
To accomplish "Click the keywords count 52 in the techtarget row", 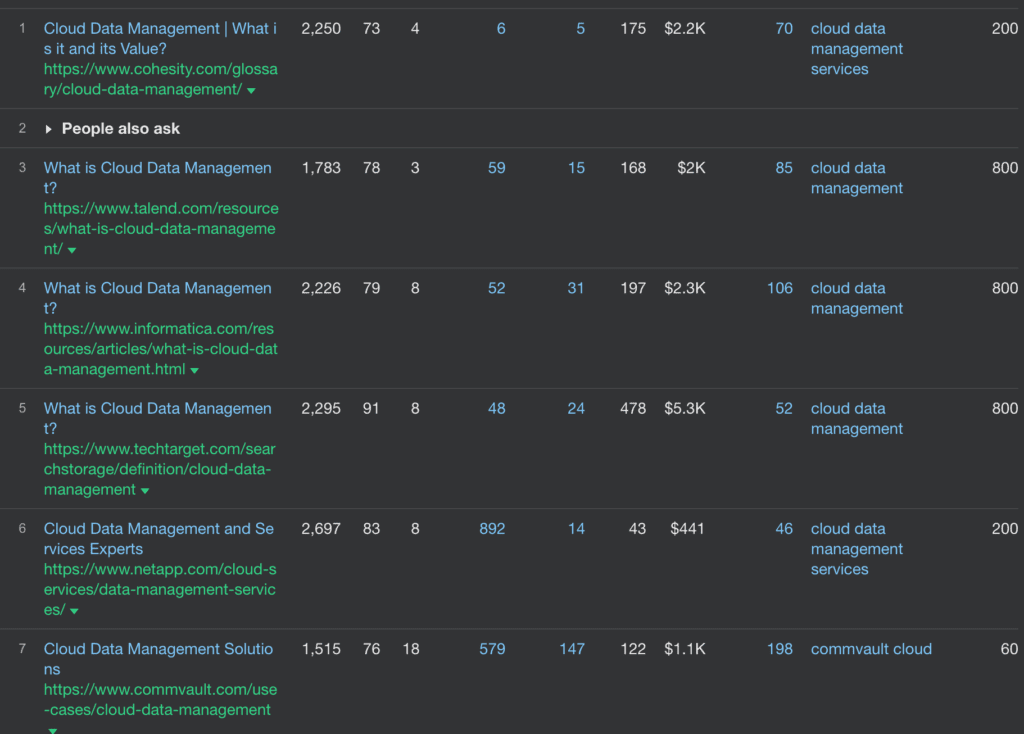I will 784,408.
